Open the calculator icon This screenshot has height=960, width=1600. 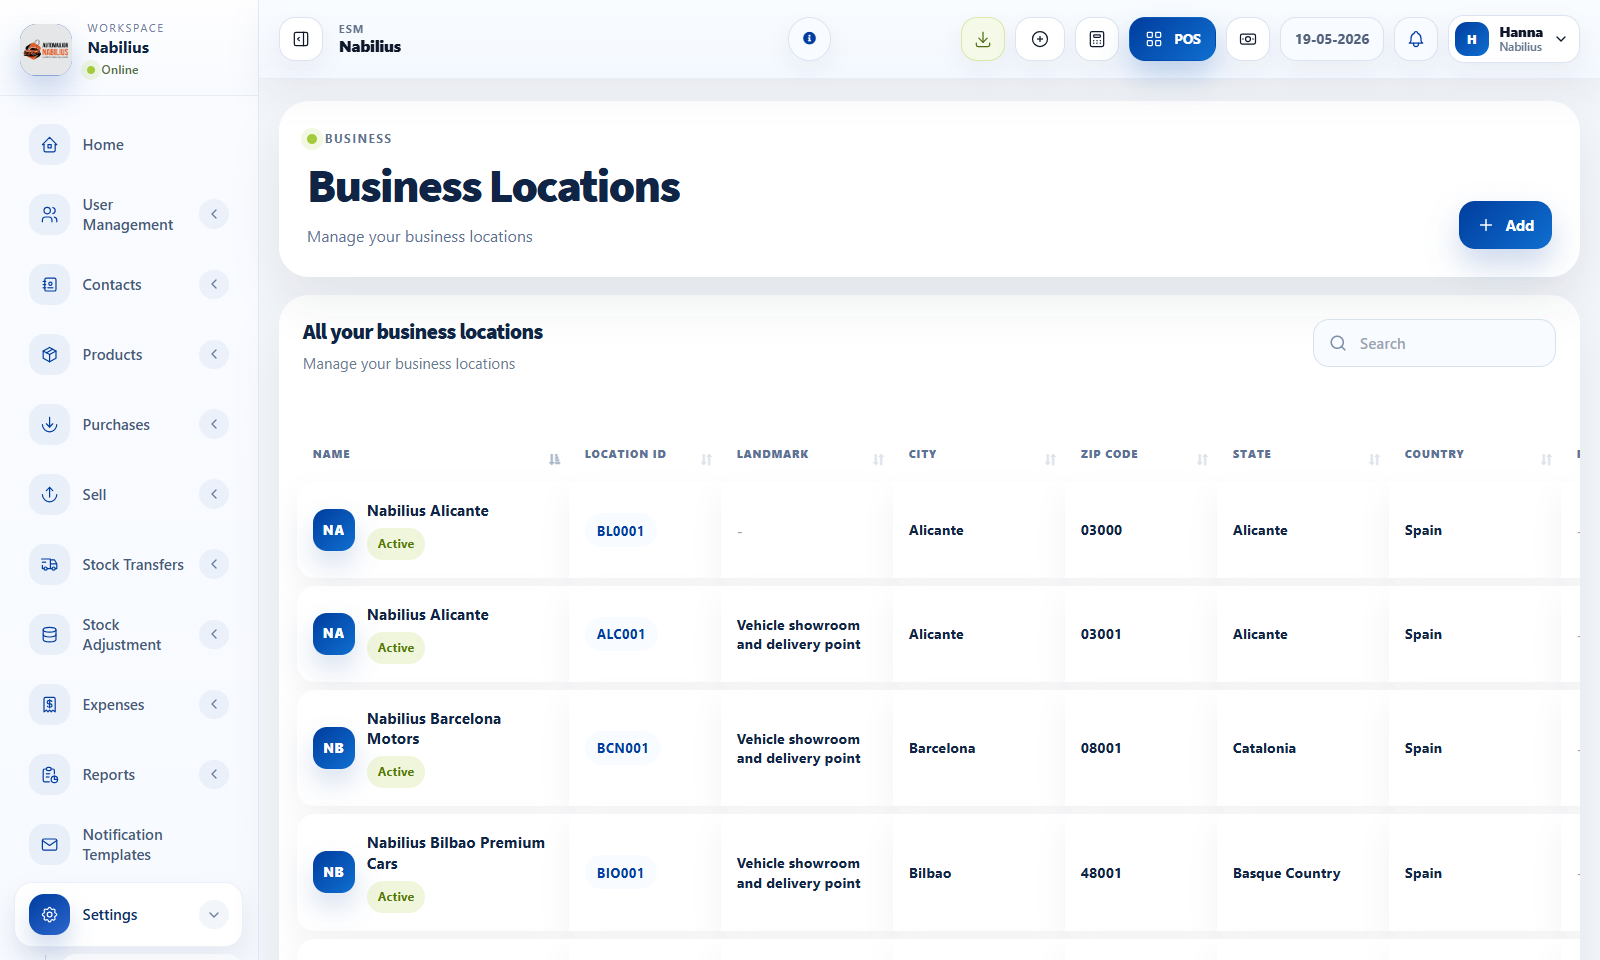tap(1097, 39)
